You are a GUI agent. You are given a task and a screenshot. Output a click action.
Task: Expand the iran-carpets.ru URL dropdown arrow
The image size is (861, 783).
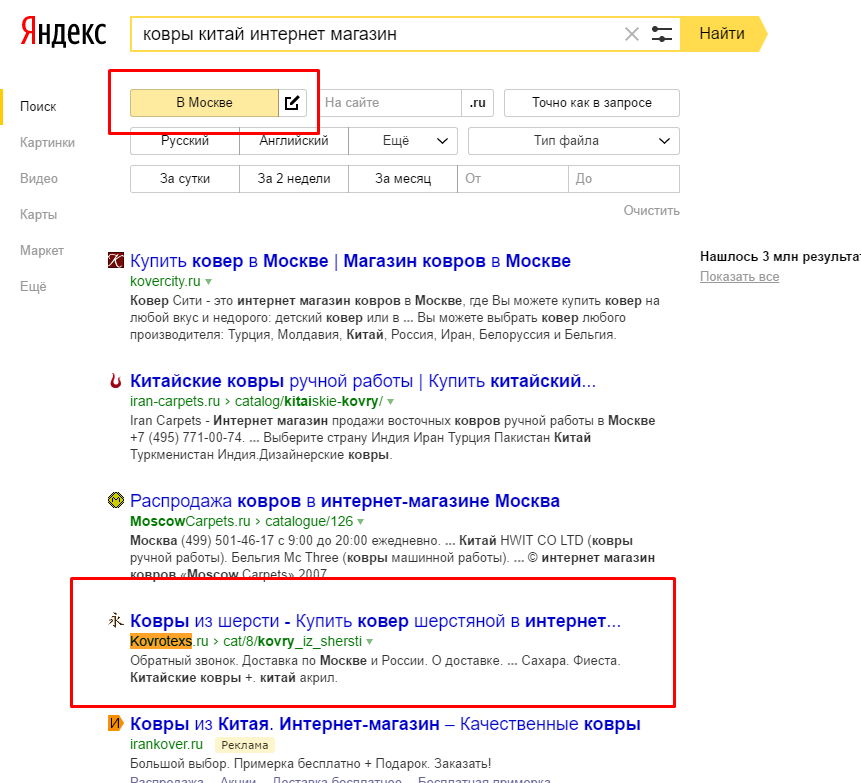(390, 402)
